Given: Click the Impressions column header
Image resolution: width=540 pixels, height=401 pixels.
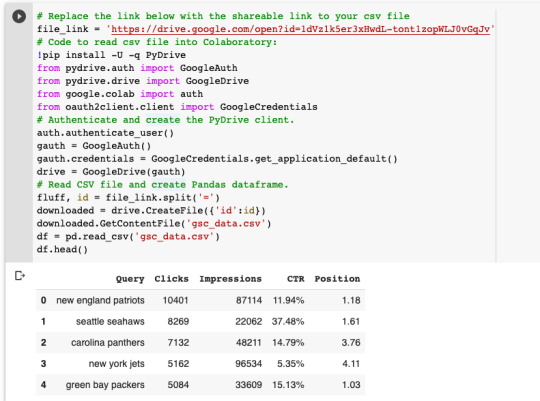Looking at the screenshot, I should tap(230, 279).
